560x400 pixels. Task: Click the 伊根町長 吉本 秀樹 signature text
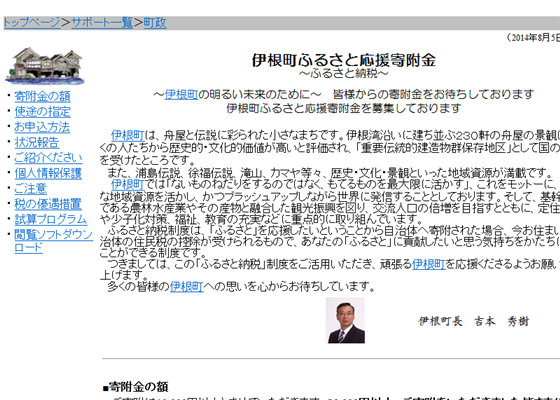pyautogui.click(x=474, y=321)
